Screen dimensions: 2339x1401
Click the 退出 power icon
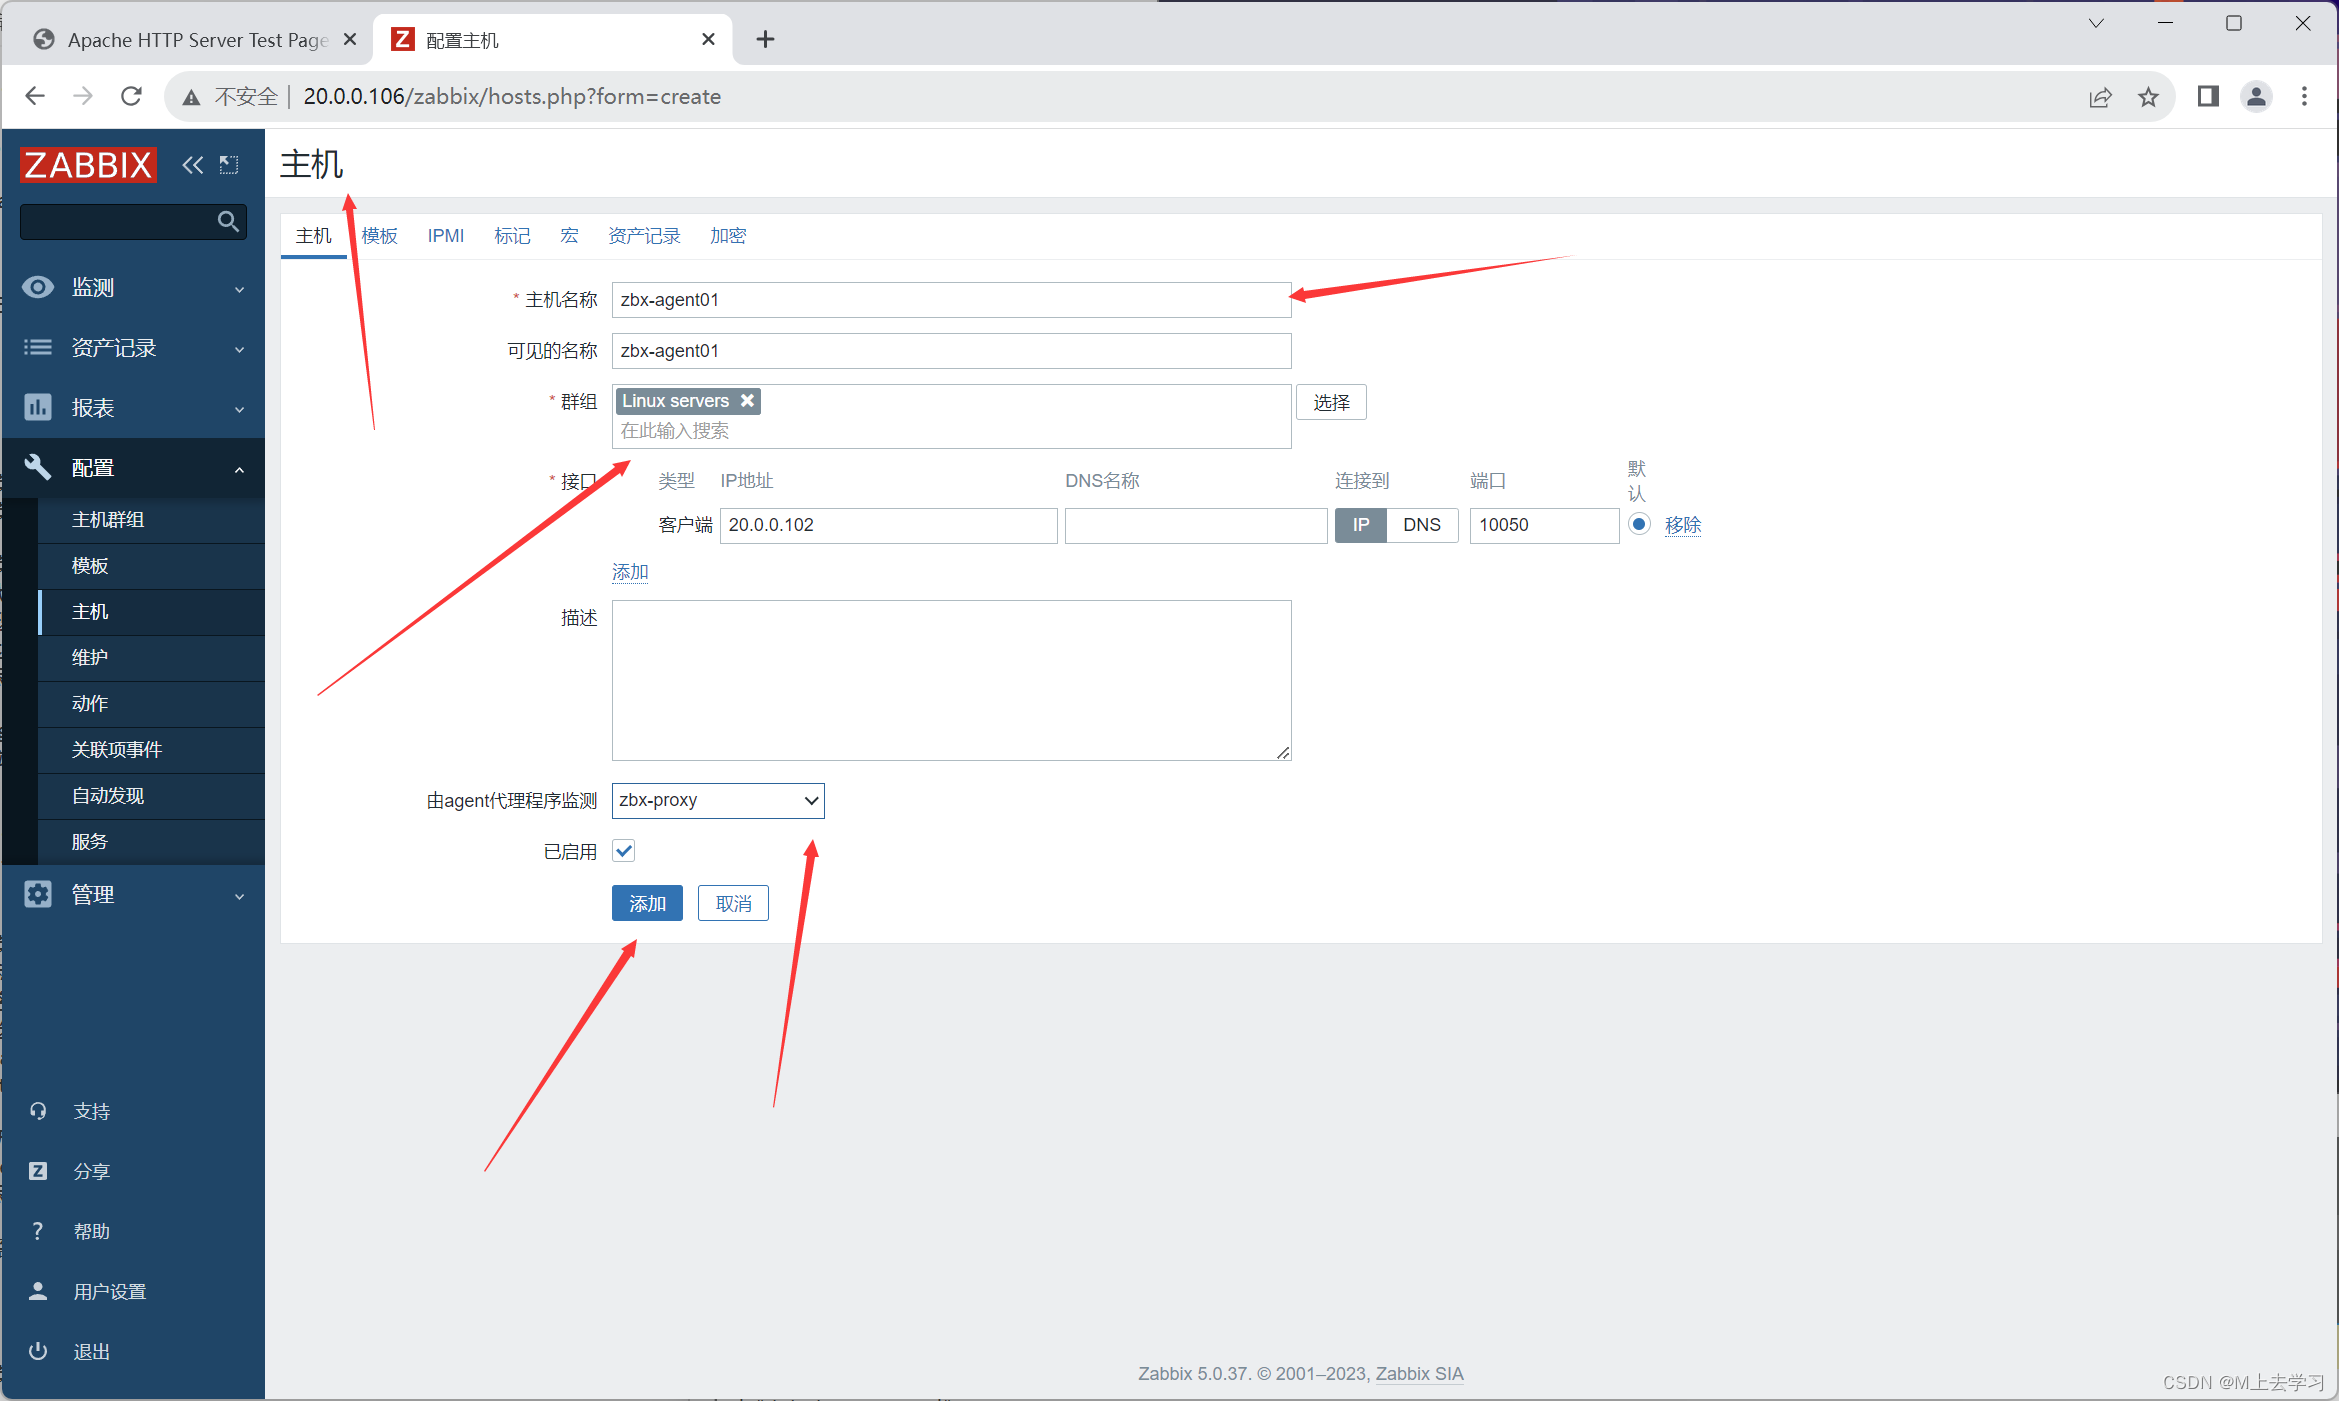click(x=38, y=1351)
